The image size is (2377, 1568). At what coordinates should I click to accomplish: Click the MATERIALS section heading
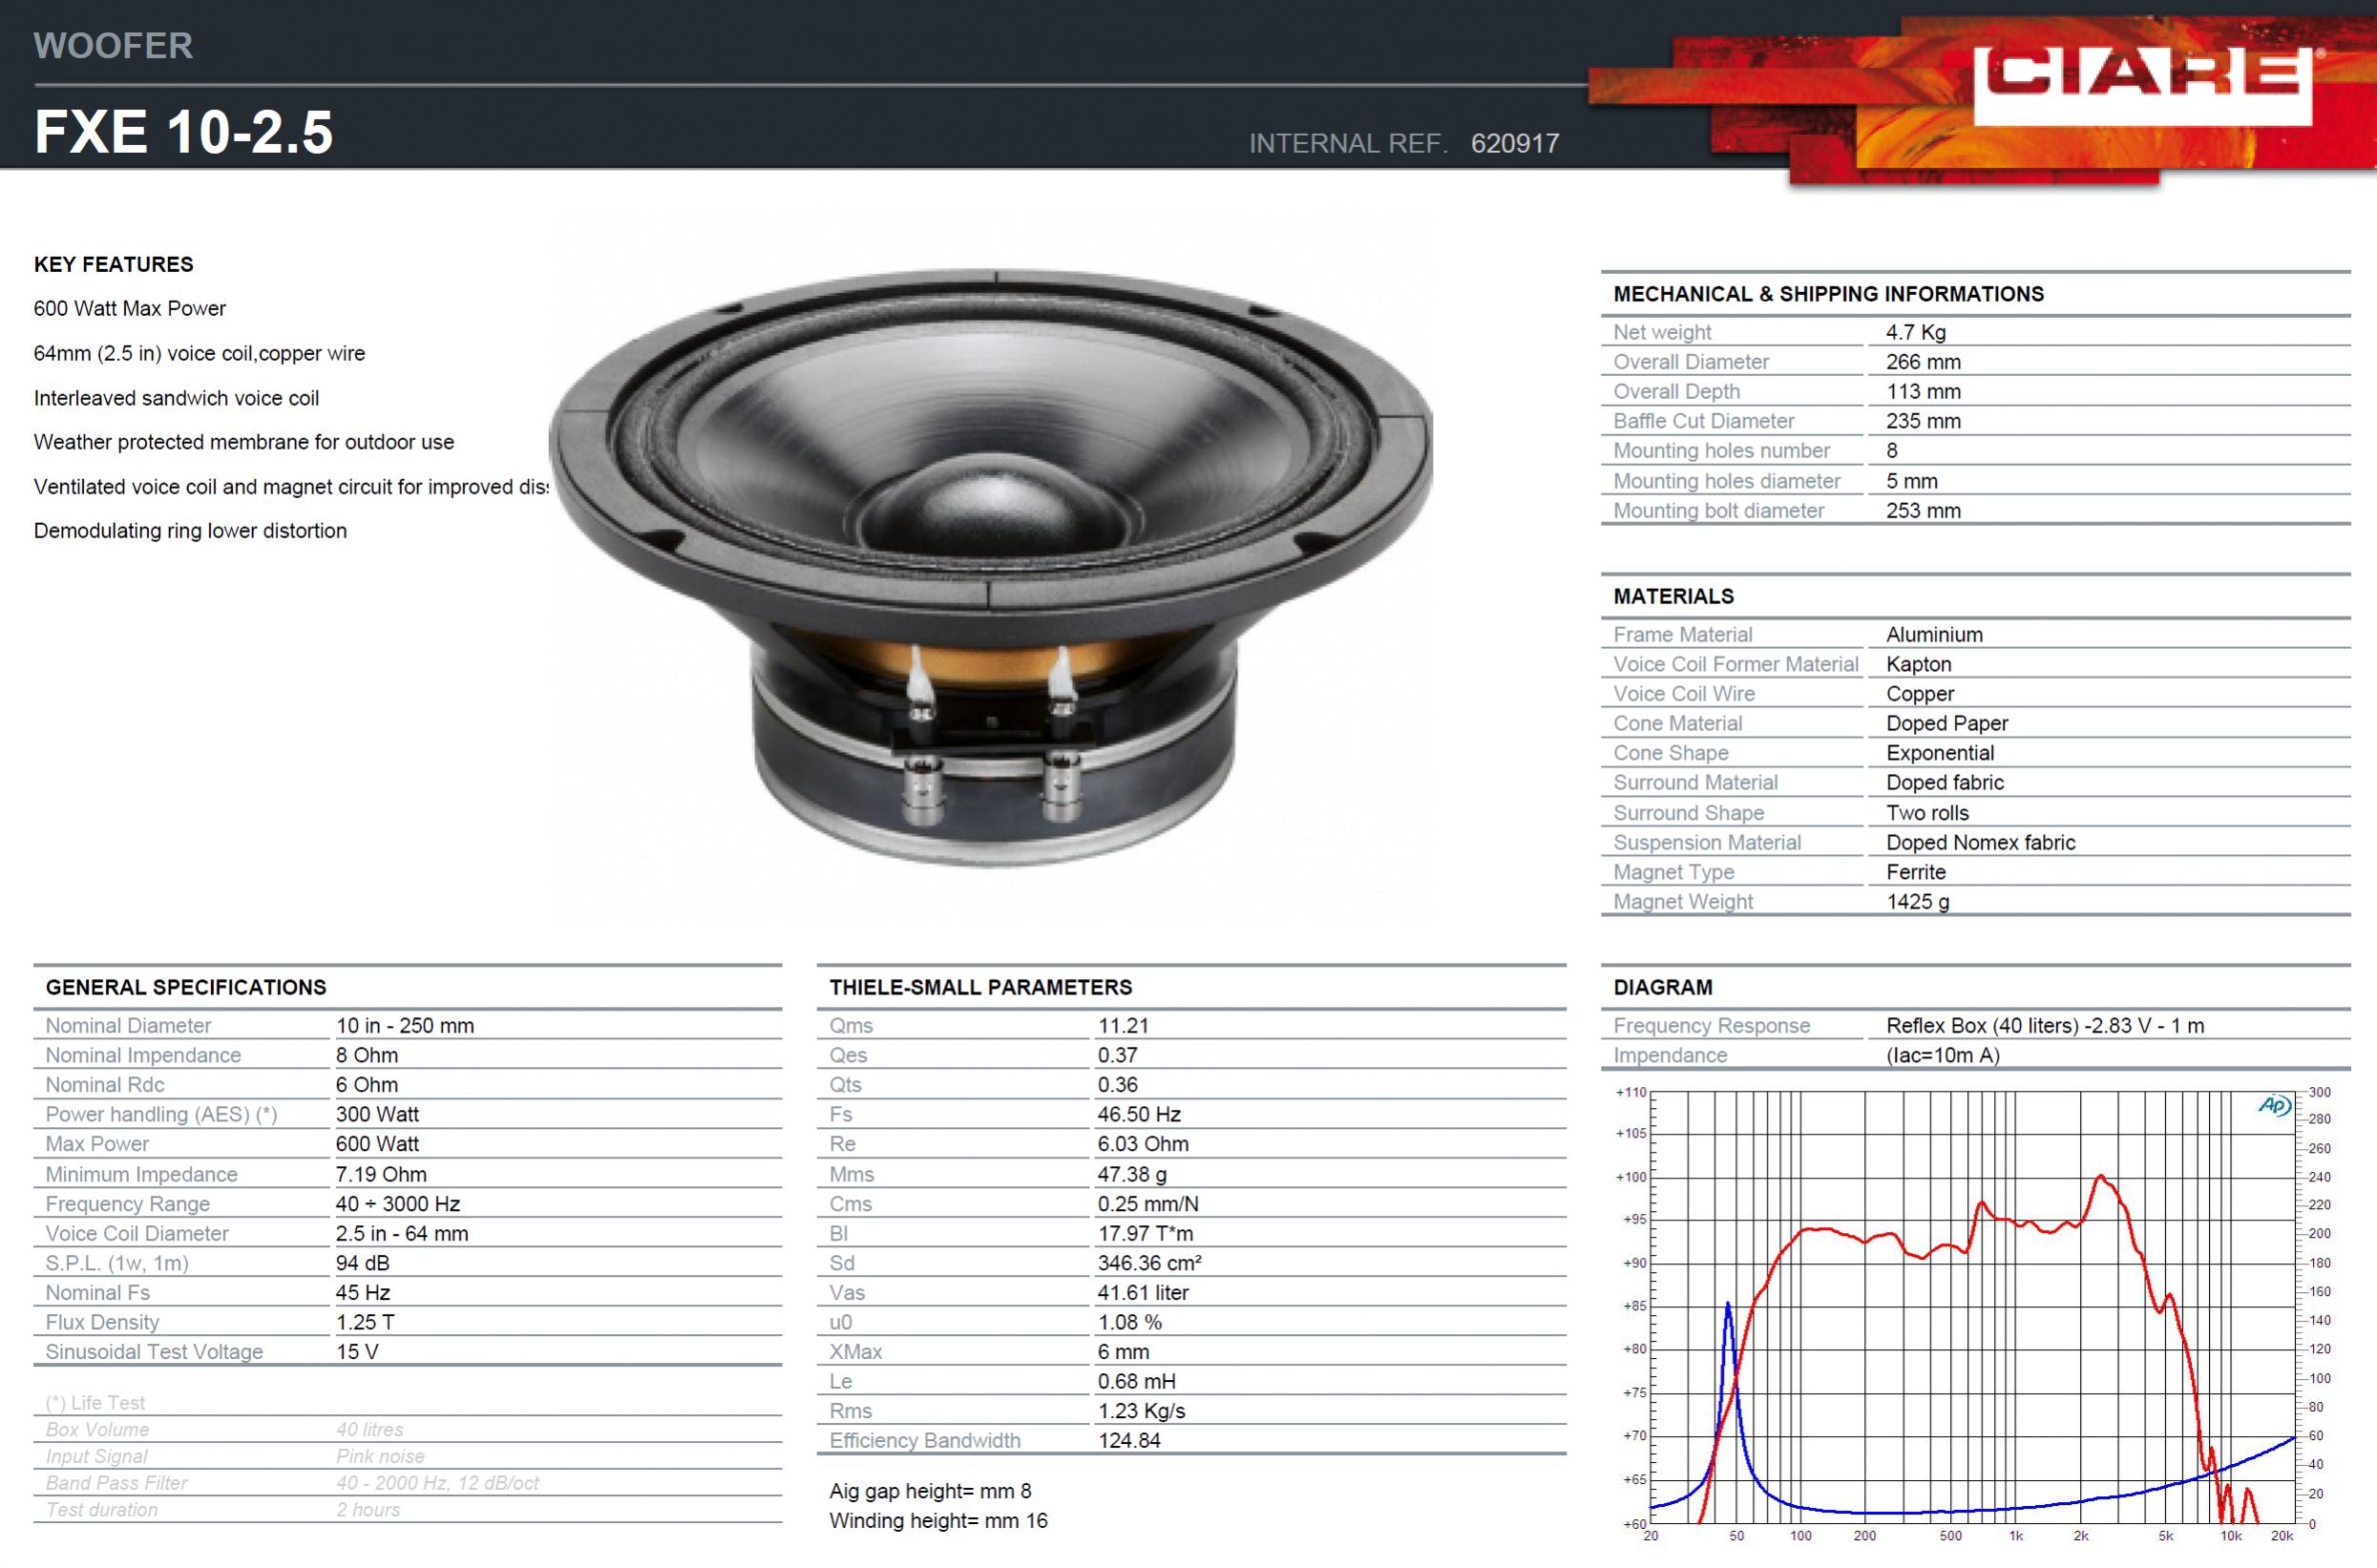[x=1673, y=596]
